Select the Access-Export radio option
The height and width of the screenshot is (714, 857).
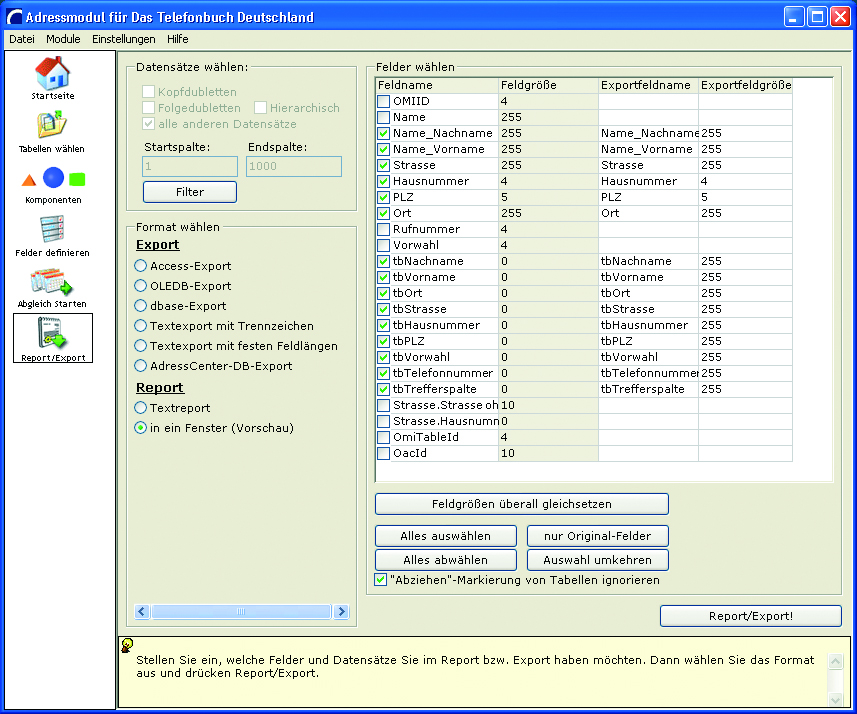(141, 266)
